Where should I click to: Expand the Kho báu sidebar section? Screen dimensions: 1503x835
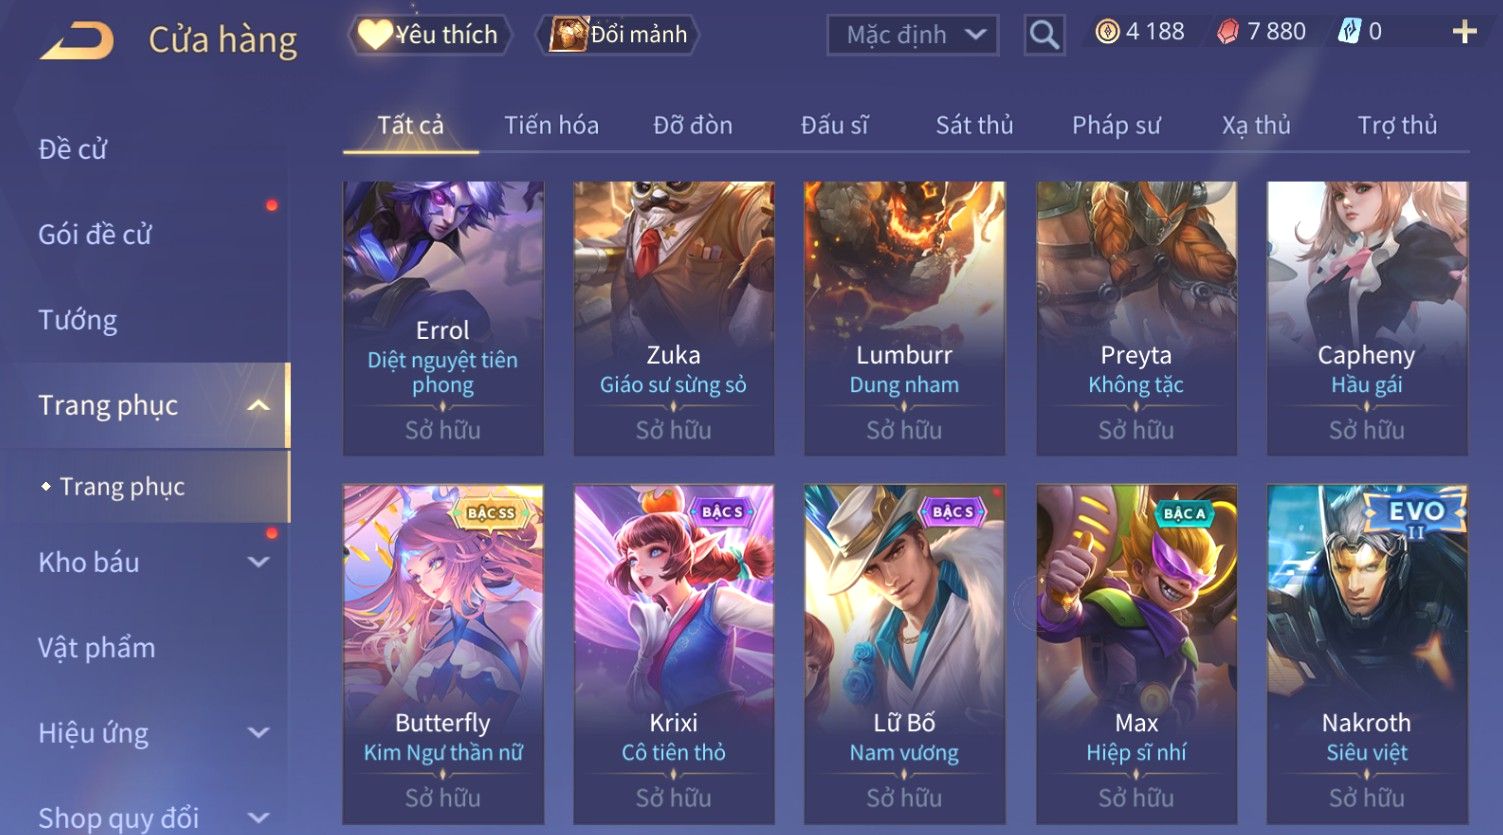click(259, 562)
